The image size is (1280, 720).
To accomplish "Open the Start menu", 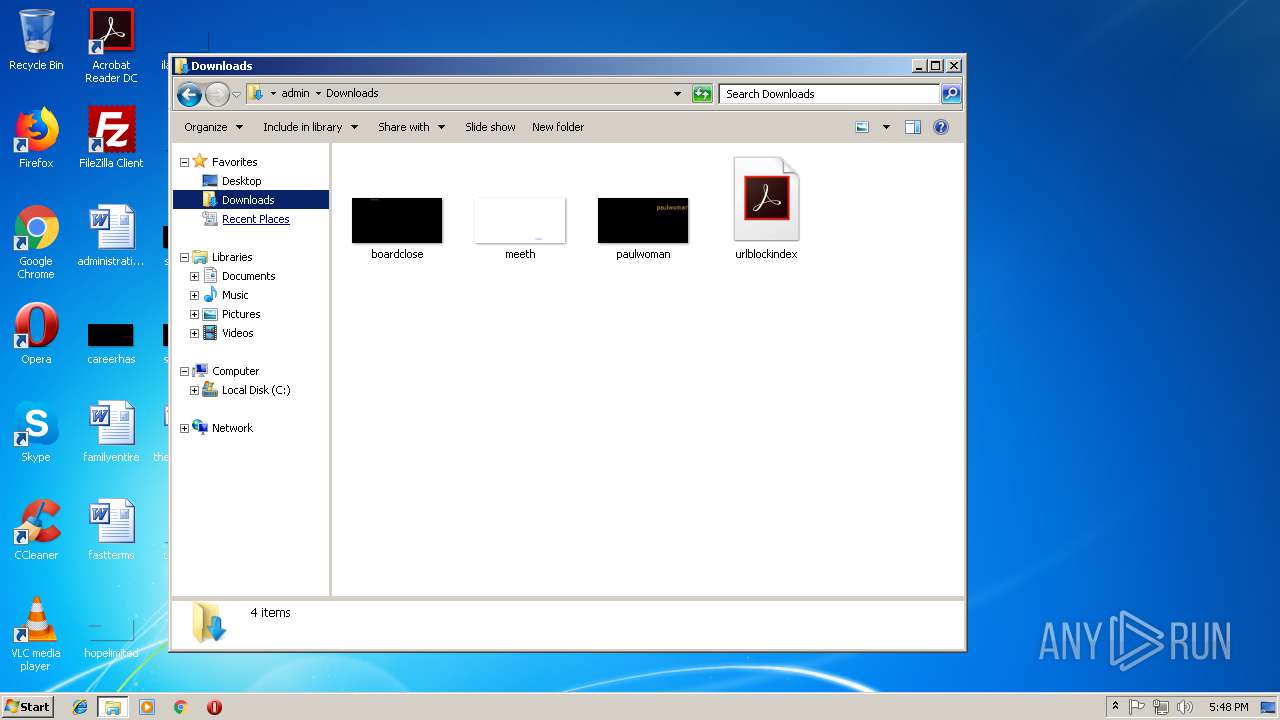I will (28, 706).
